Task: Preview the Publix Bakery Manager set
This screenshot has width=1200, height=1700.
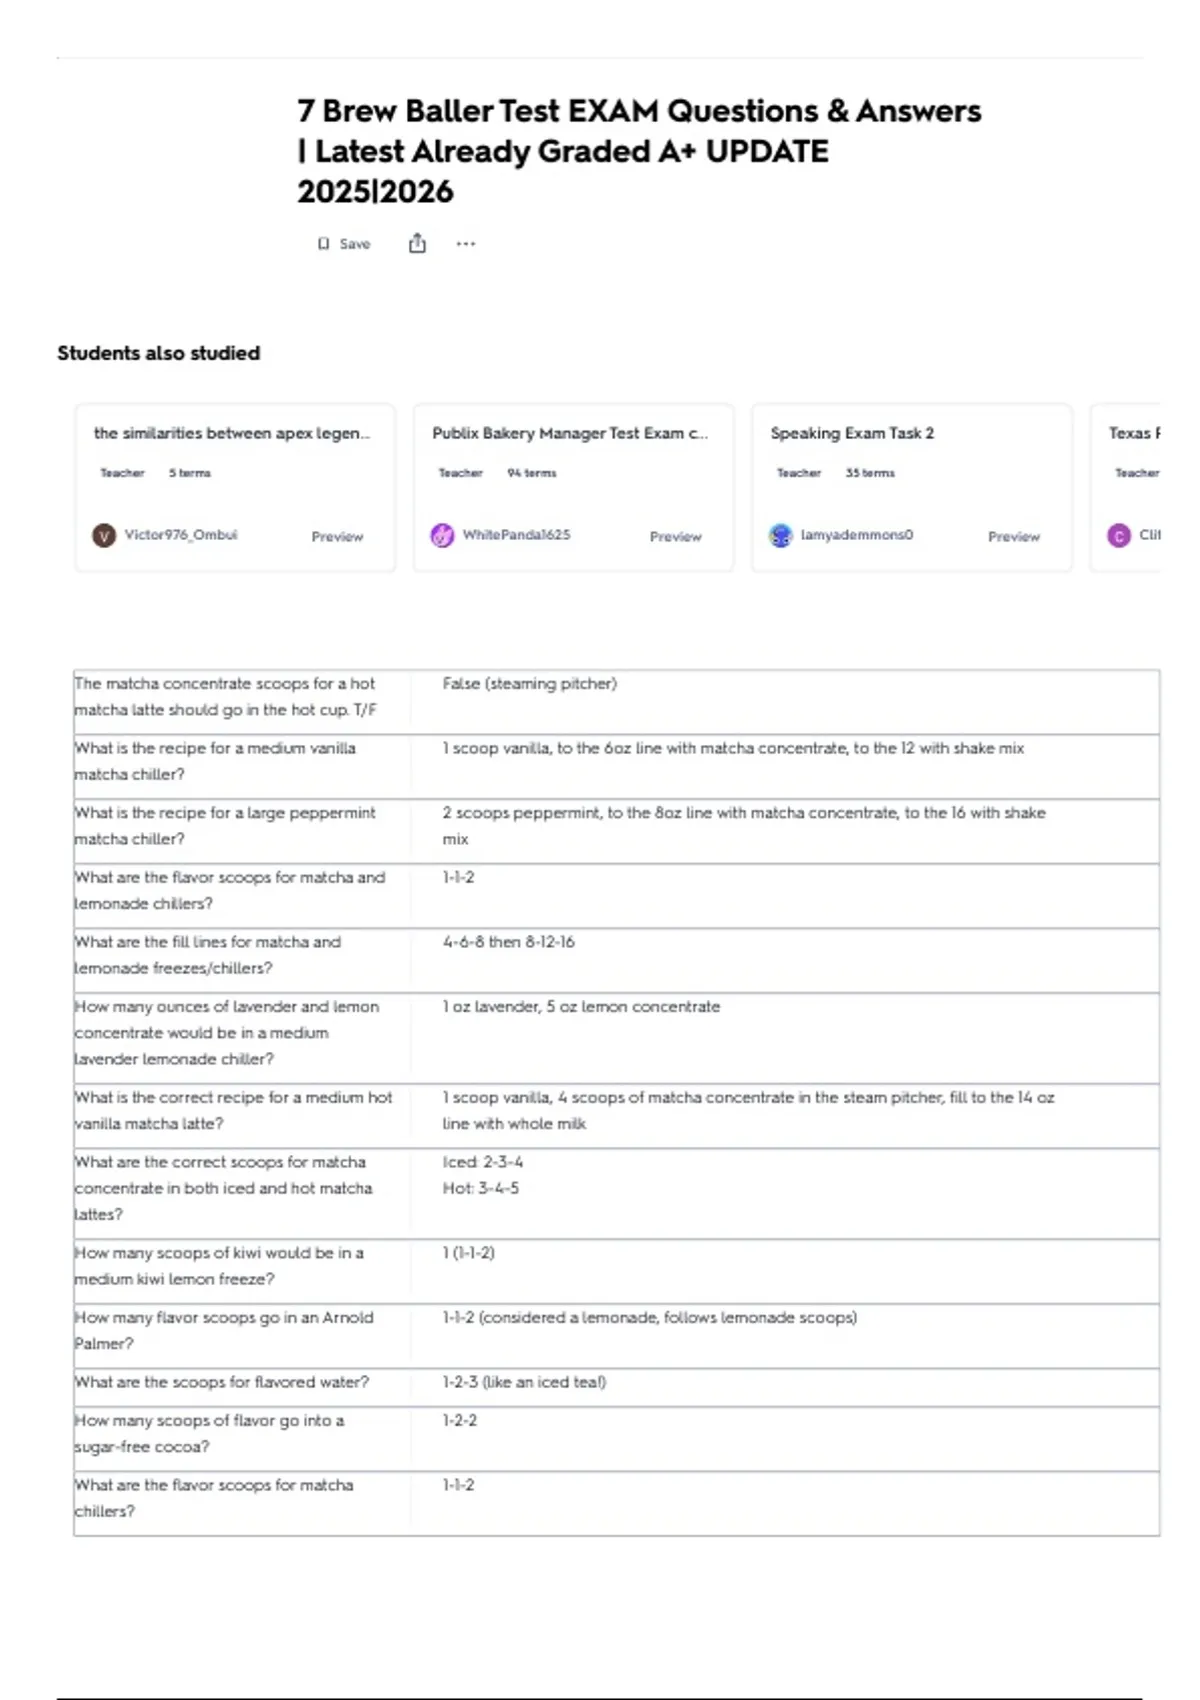Action: pyautogui.click(x=675, y=537)
